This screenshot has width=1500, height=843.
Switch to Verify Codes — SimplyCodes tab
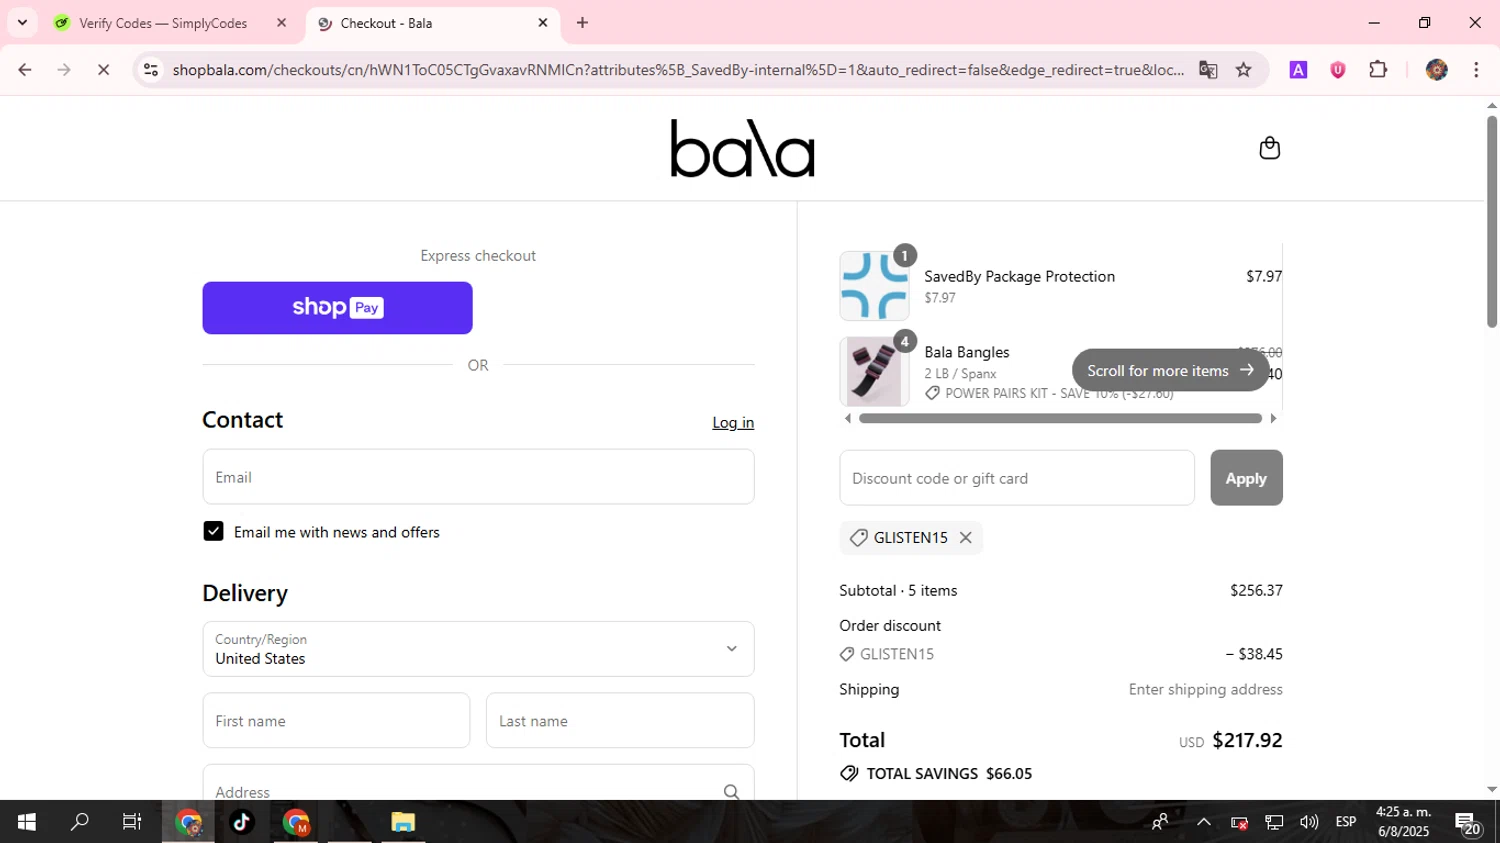163,23
